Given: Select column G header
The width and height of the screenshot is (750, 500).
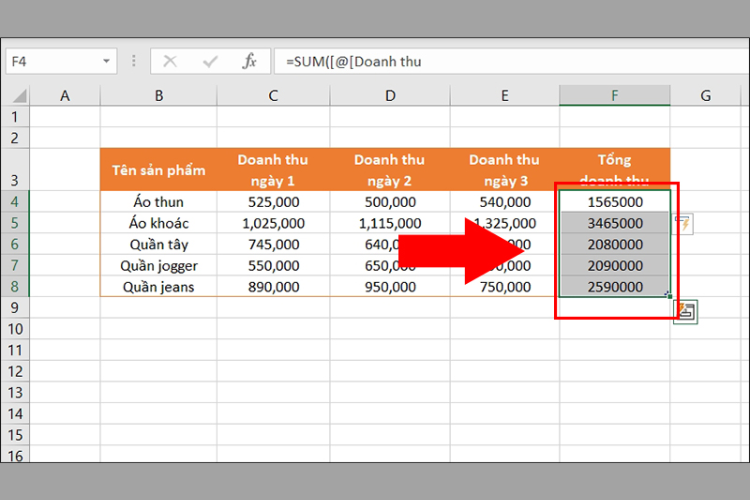Looking at the screenshot, I should (x=706, y=96).
